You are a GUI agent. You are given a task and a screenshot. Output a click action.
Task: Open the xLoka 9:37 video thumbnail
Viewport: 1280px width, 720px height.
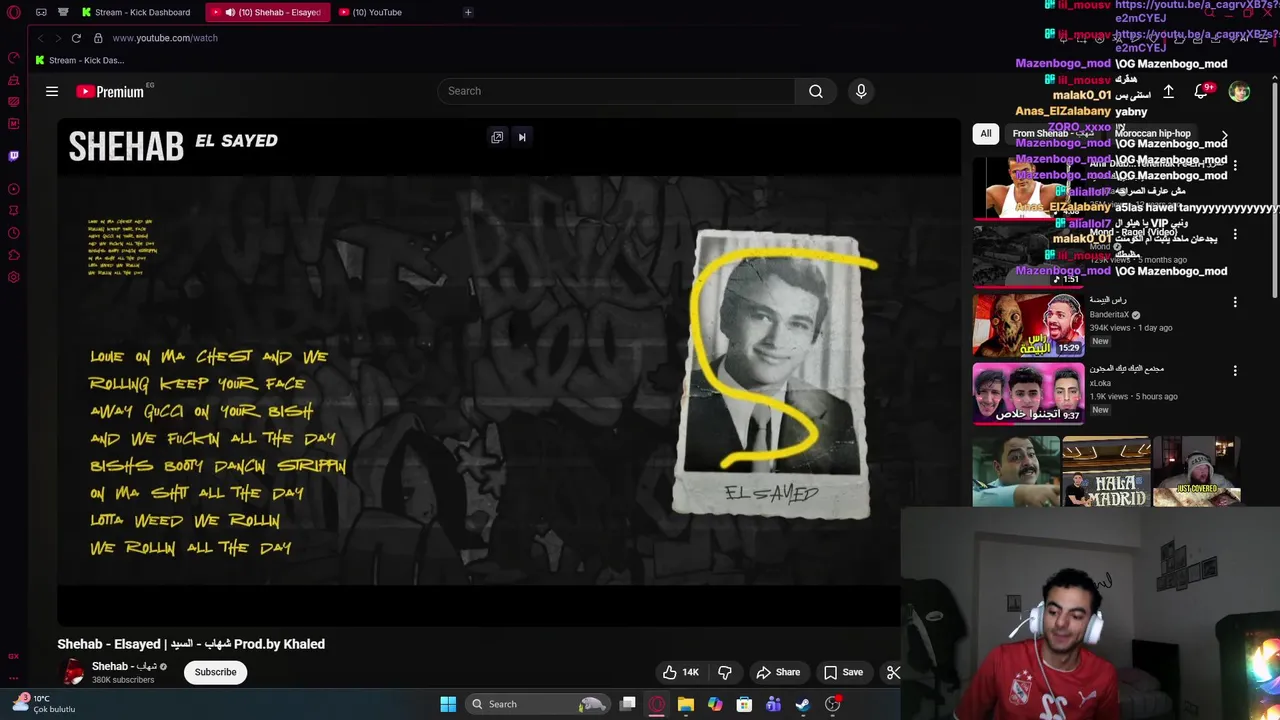click(x=1029, y=394)
